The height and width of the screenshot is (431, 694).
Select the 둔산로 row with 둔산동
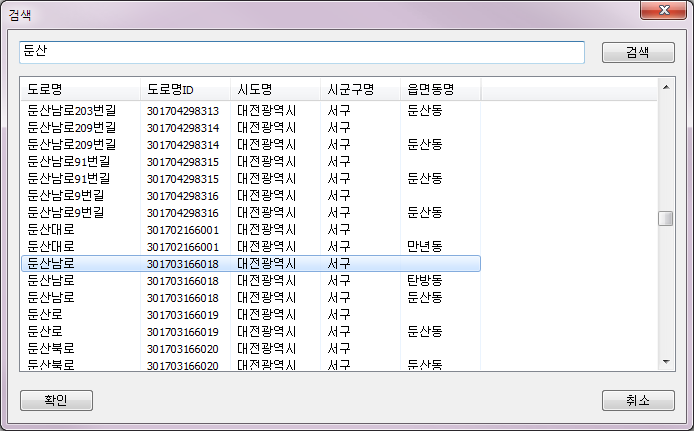[250, 331]
